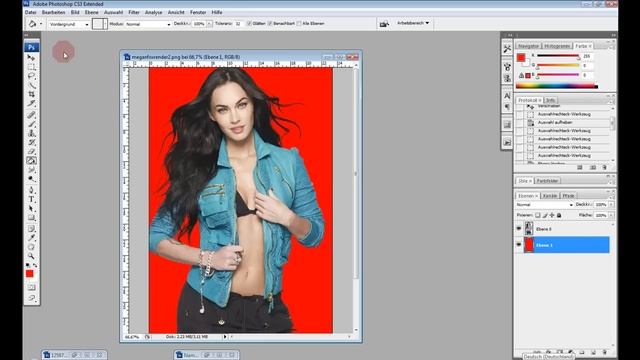640x360 pixels.
Task: Open the Filter menu
Action: point(134,13)
